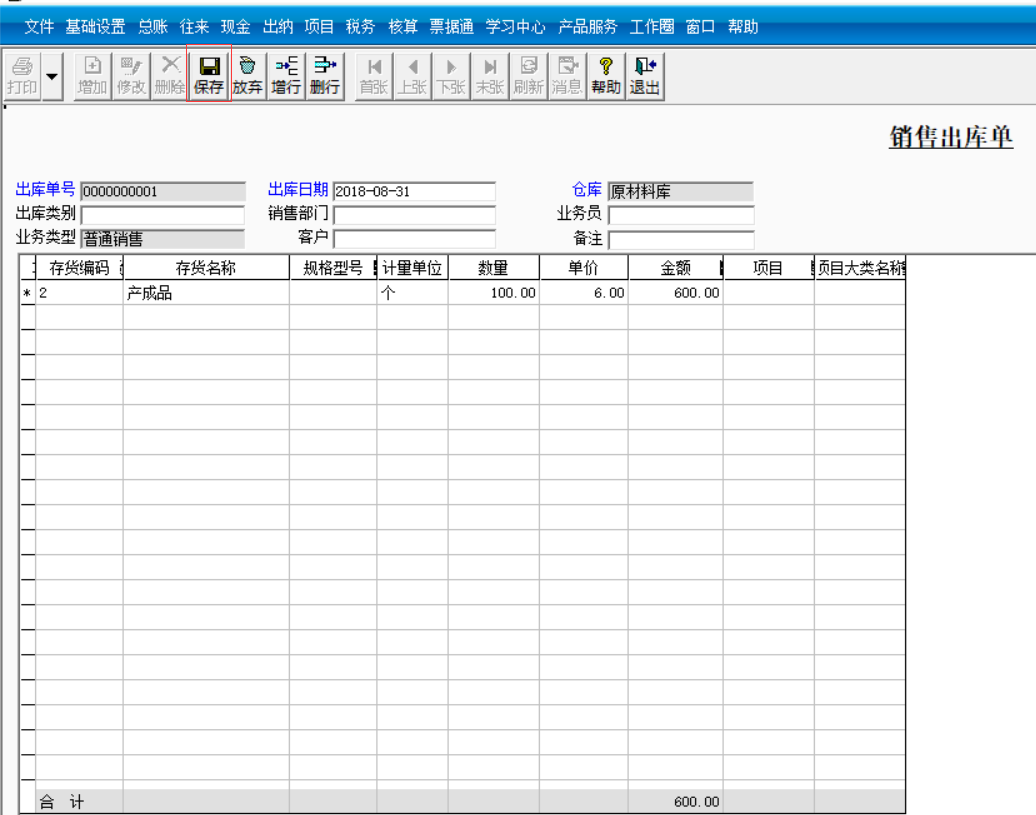Click the 出库日期 date field
This screenshot has width=1036, height=815.
click(413, 191)
